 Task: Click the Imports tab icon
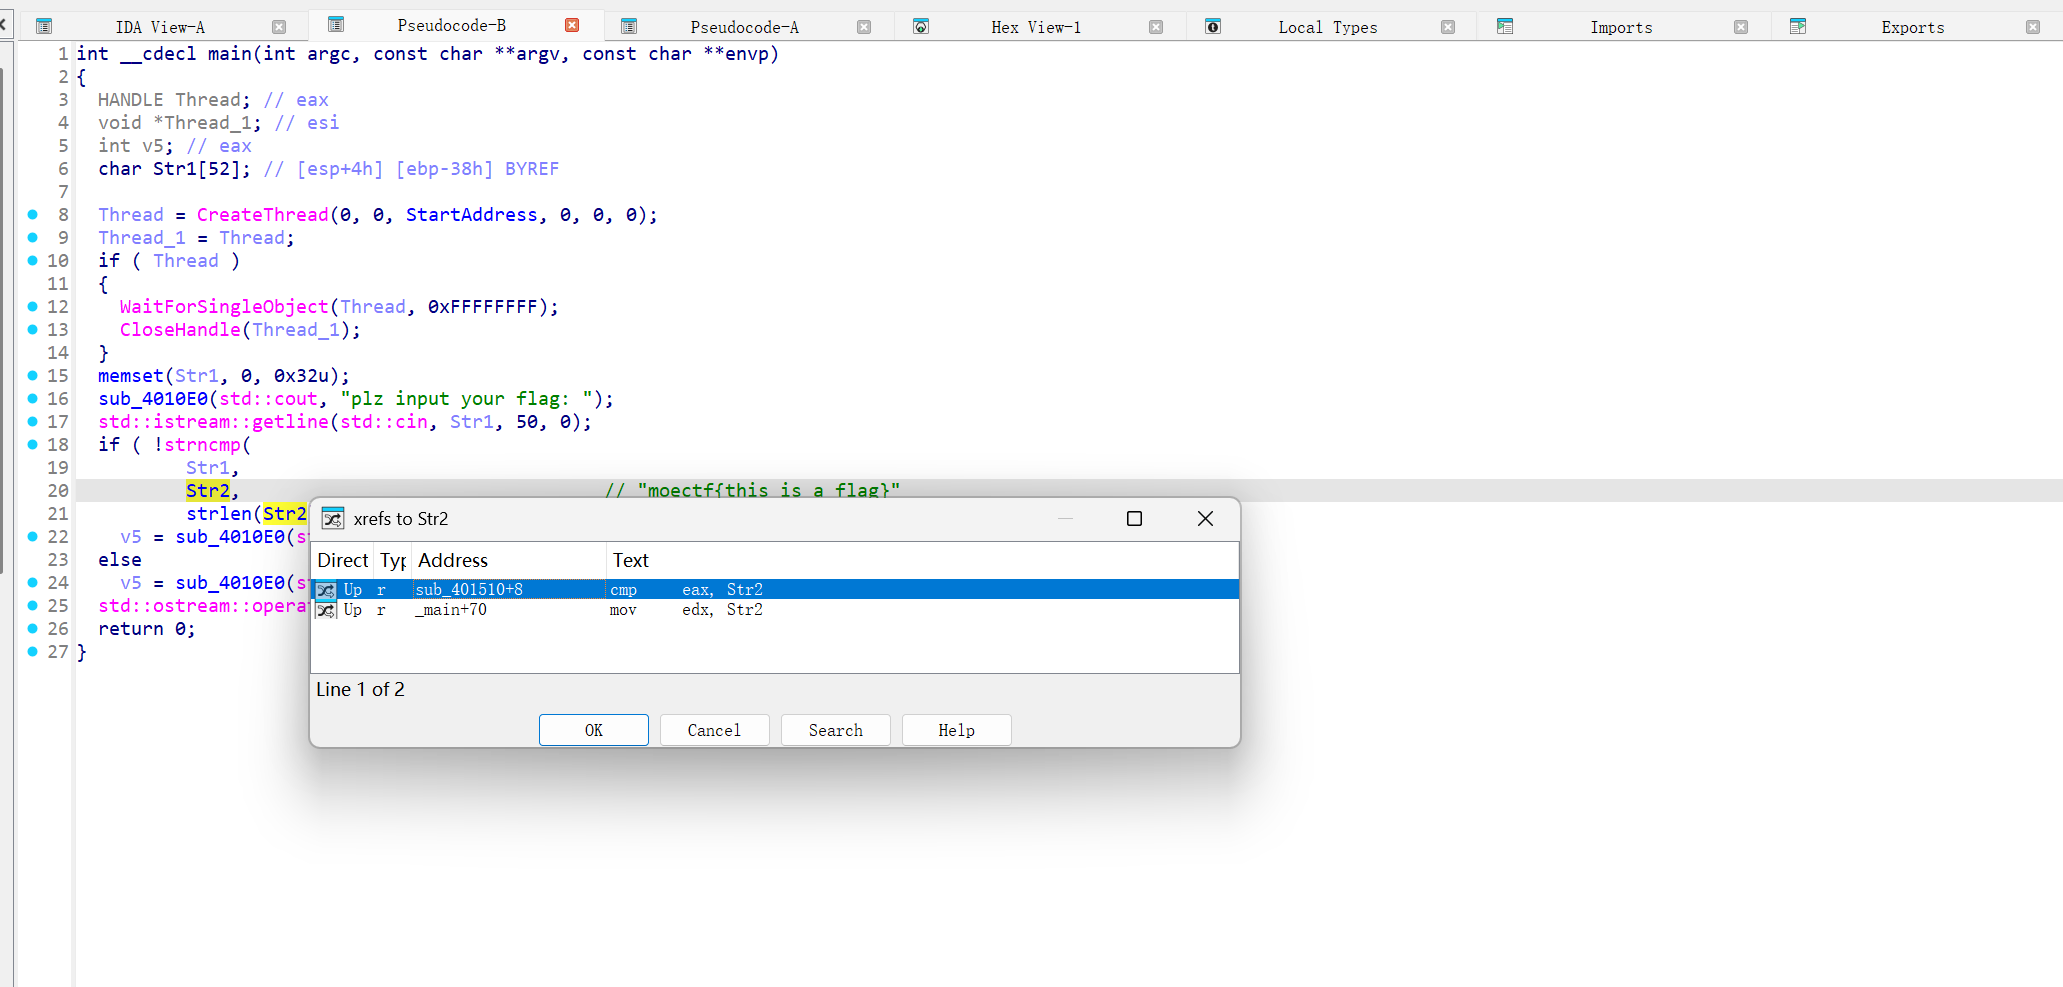(x=1505, y=27)
